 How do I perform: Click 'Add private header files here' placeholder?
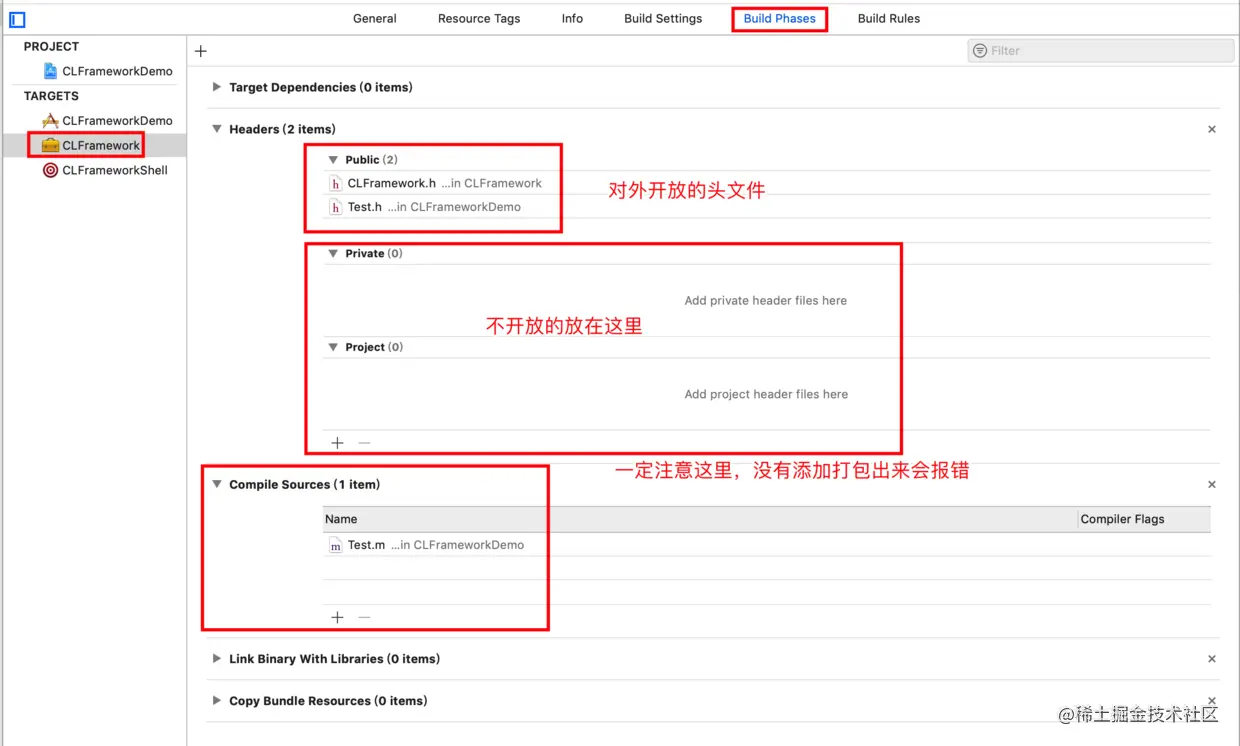coord(766,301)
